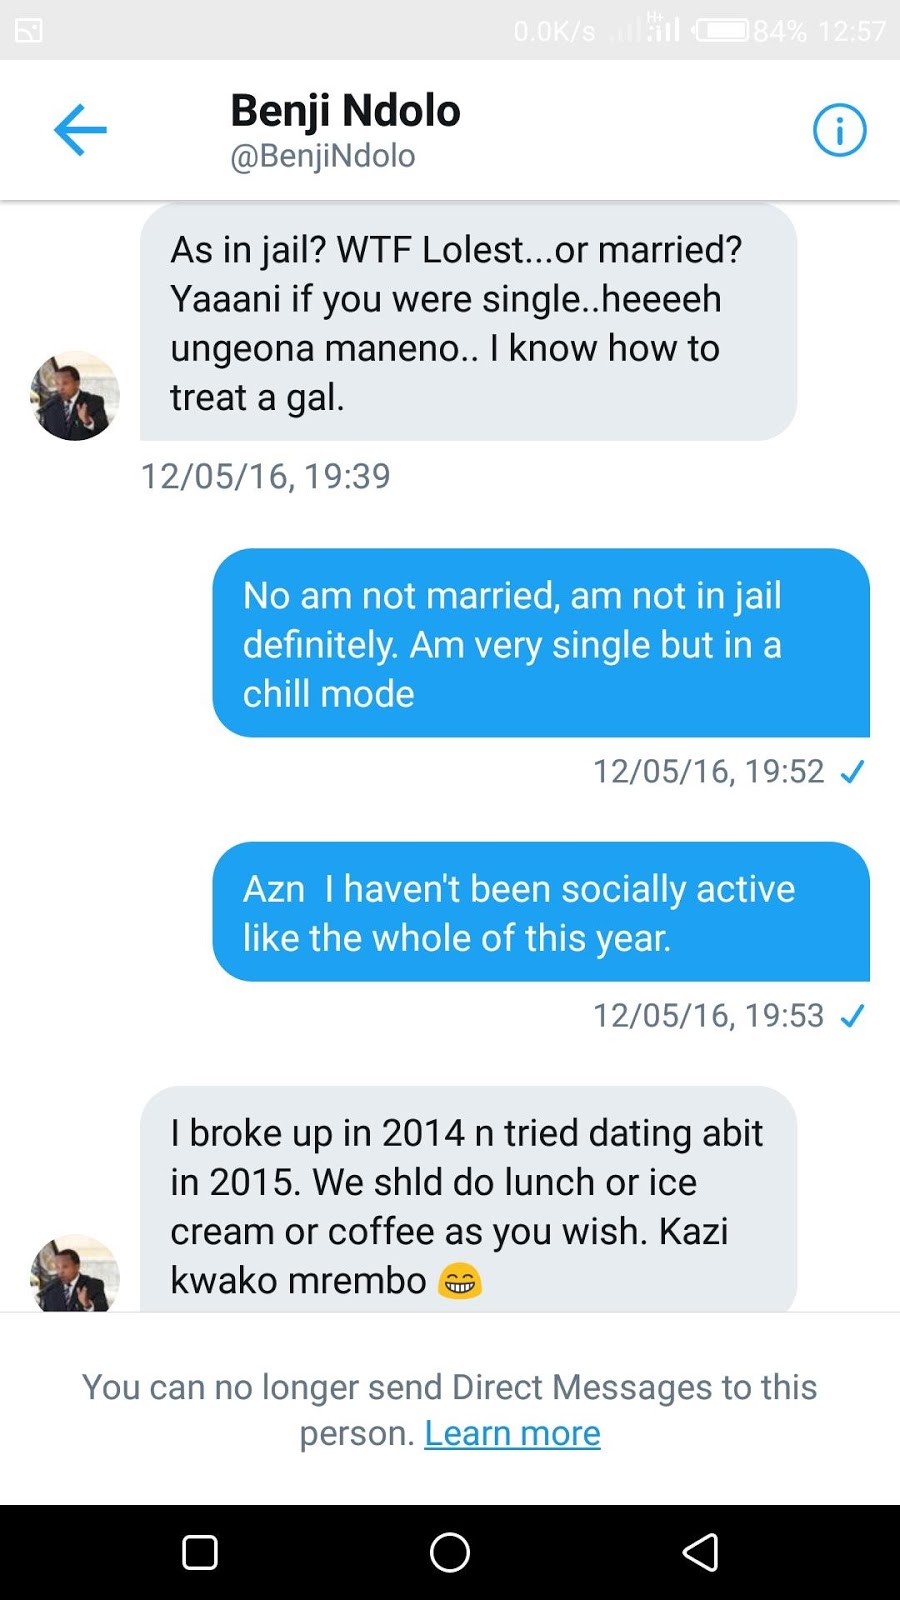The height and width of the screenshot is (1600, 900).
Task: Tap the 19:53 delivered checkmark
Action: [x=852, y=1016]
